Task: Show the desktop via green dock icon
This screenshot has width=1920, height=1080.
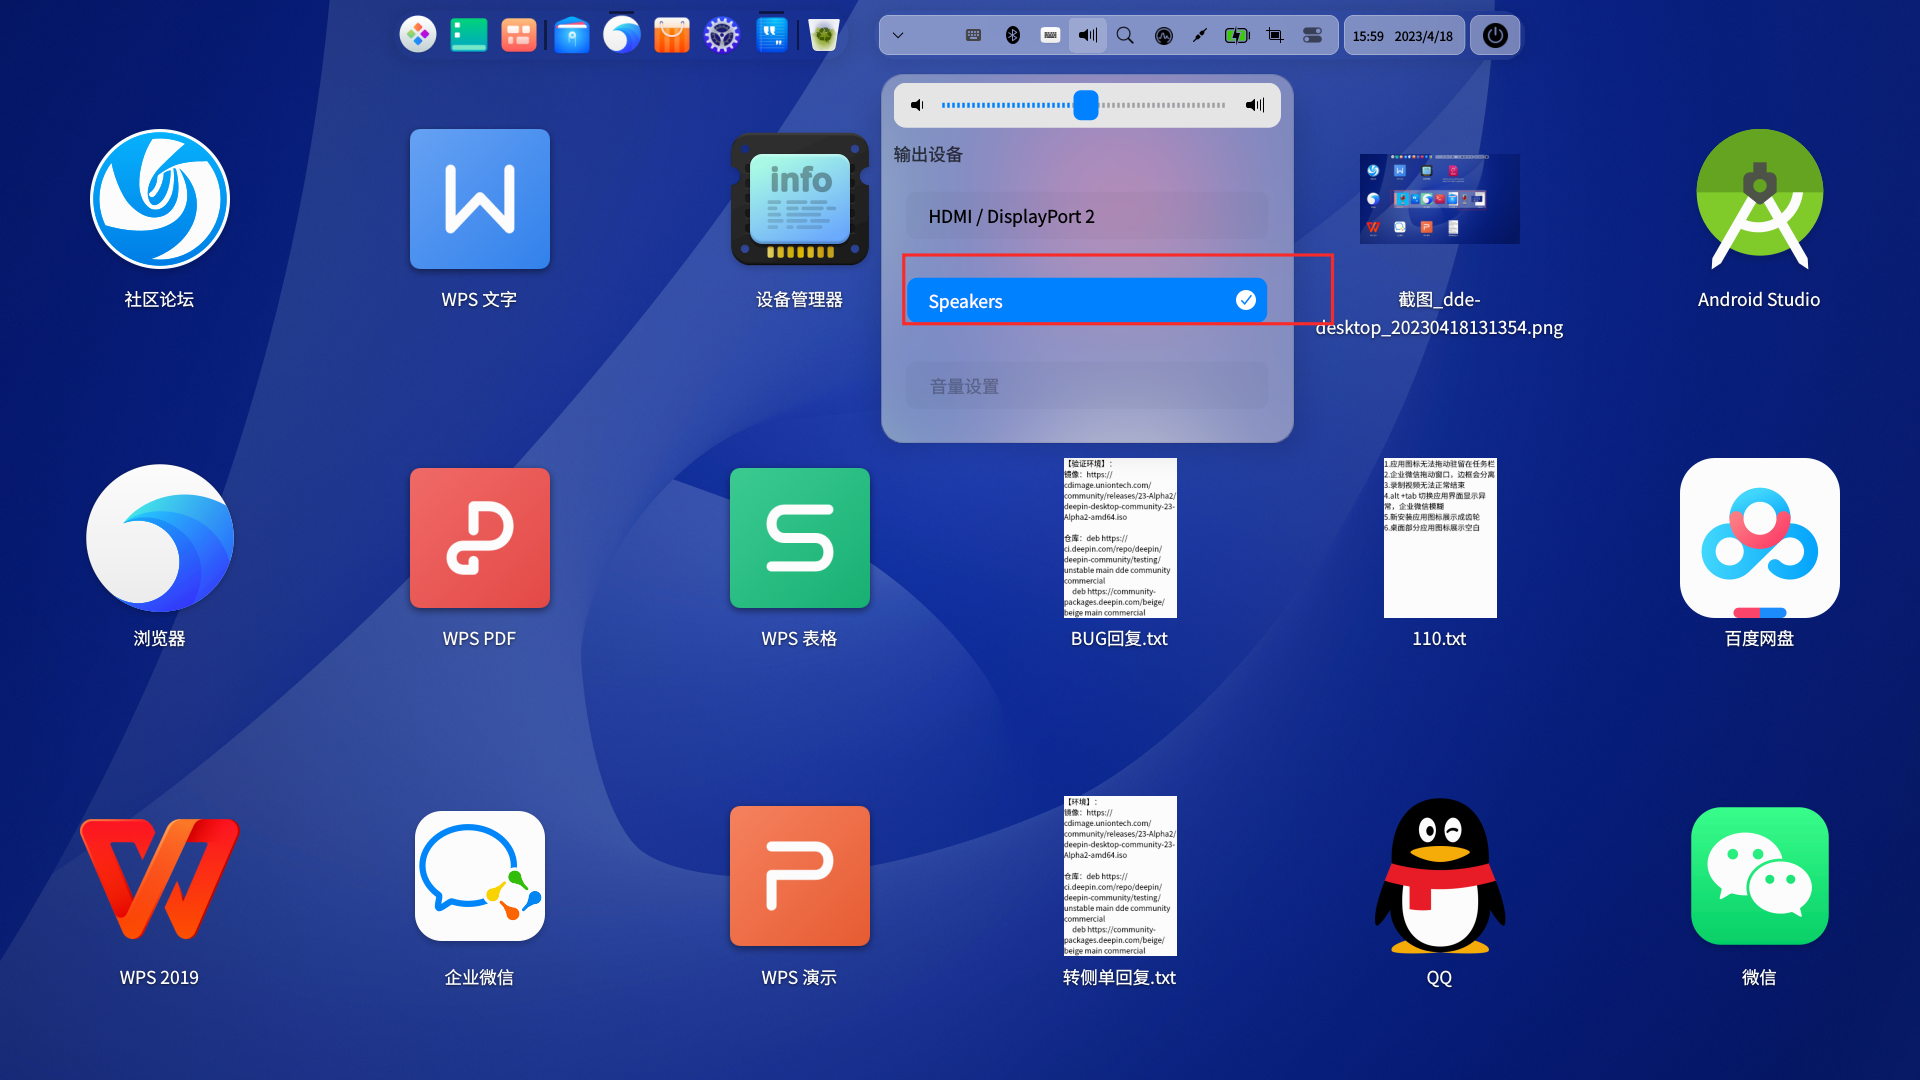Action: pos(468,35)
